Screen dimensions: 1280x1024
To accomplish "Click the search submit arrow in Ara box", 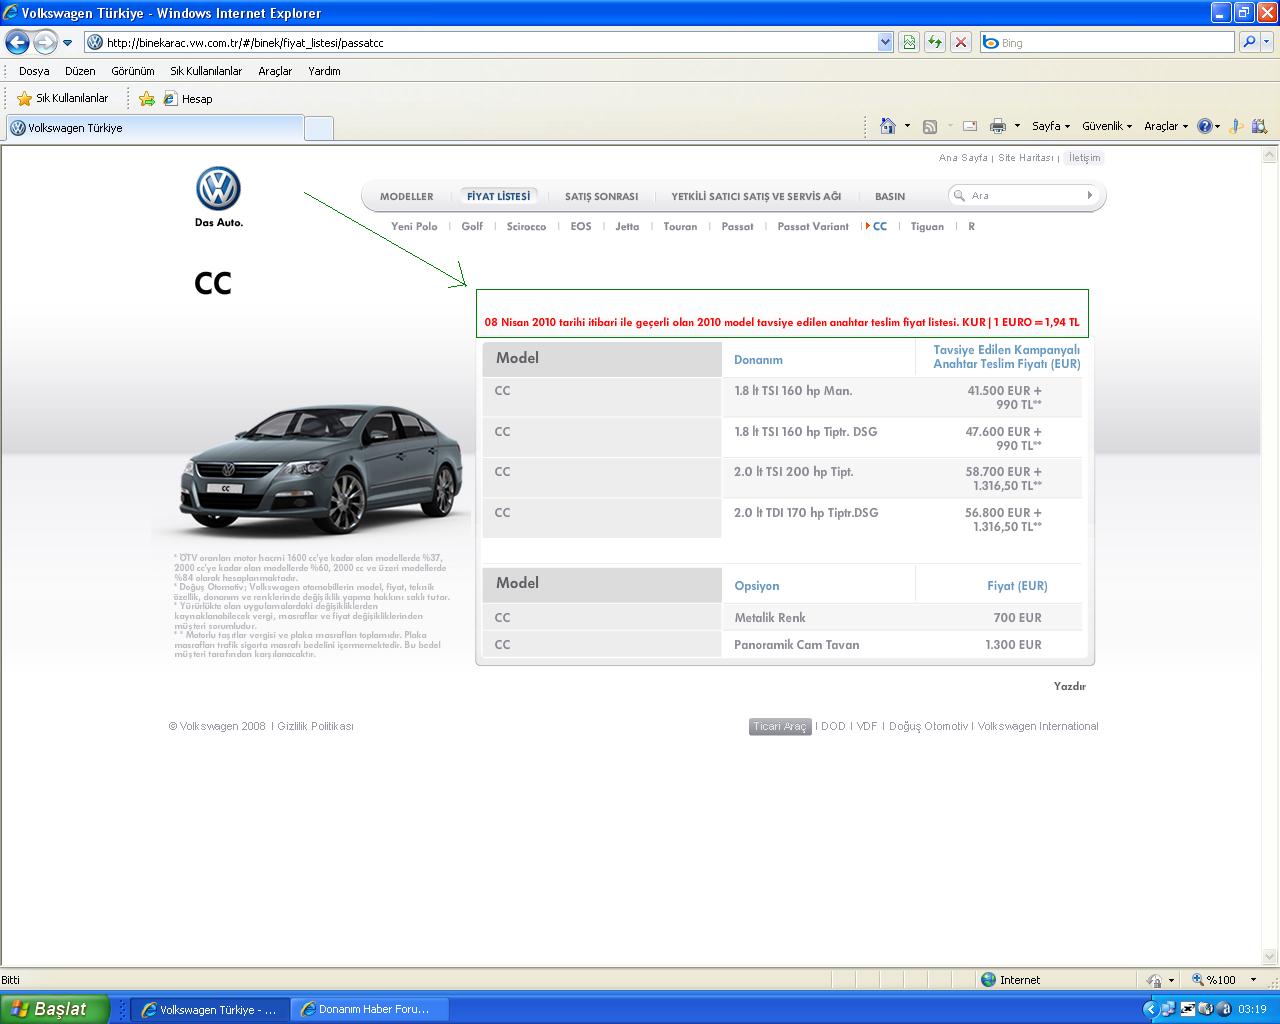I will pyautogui.click(x=1090, y=196).
